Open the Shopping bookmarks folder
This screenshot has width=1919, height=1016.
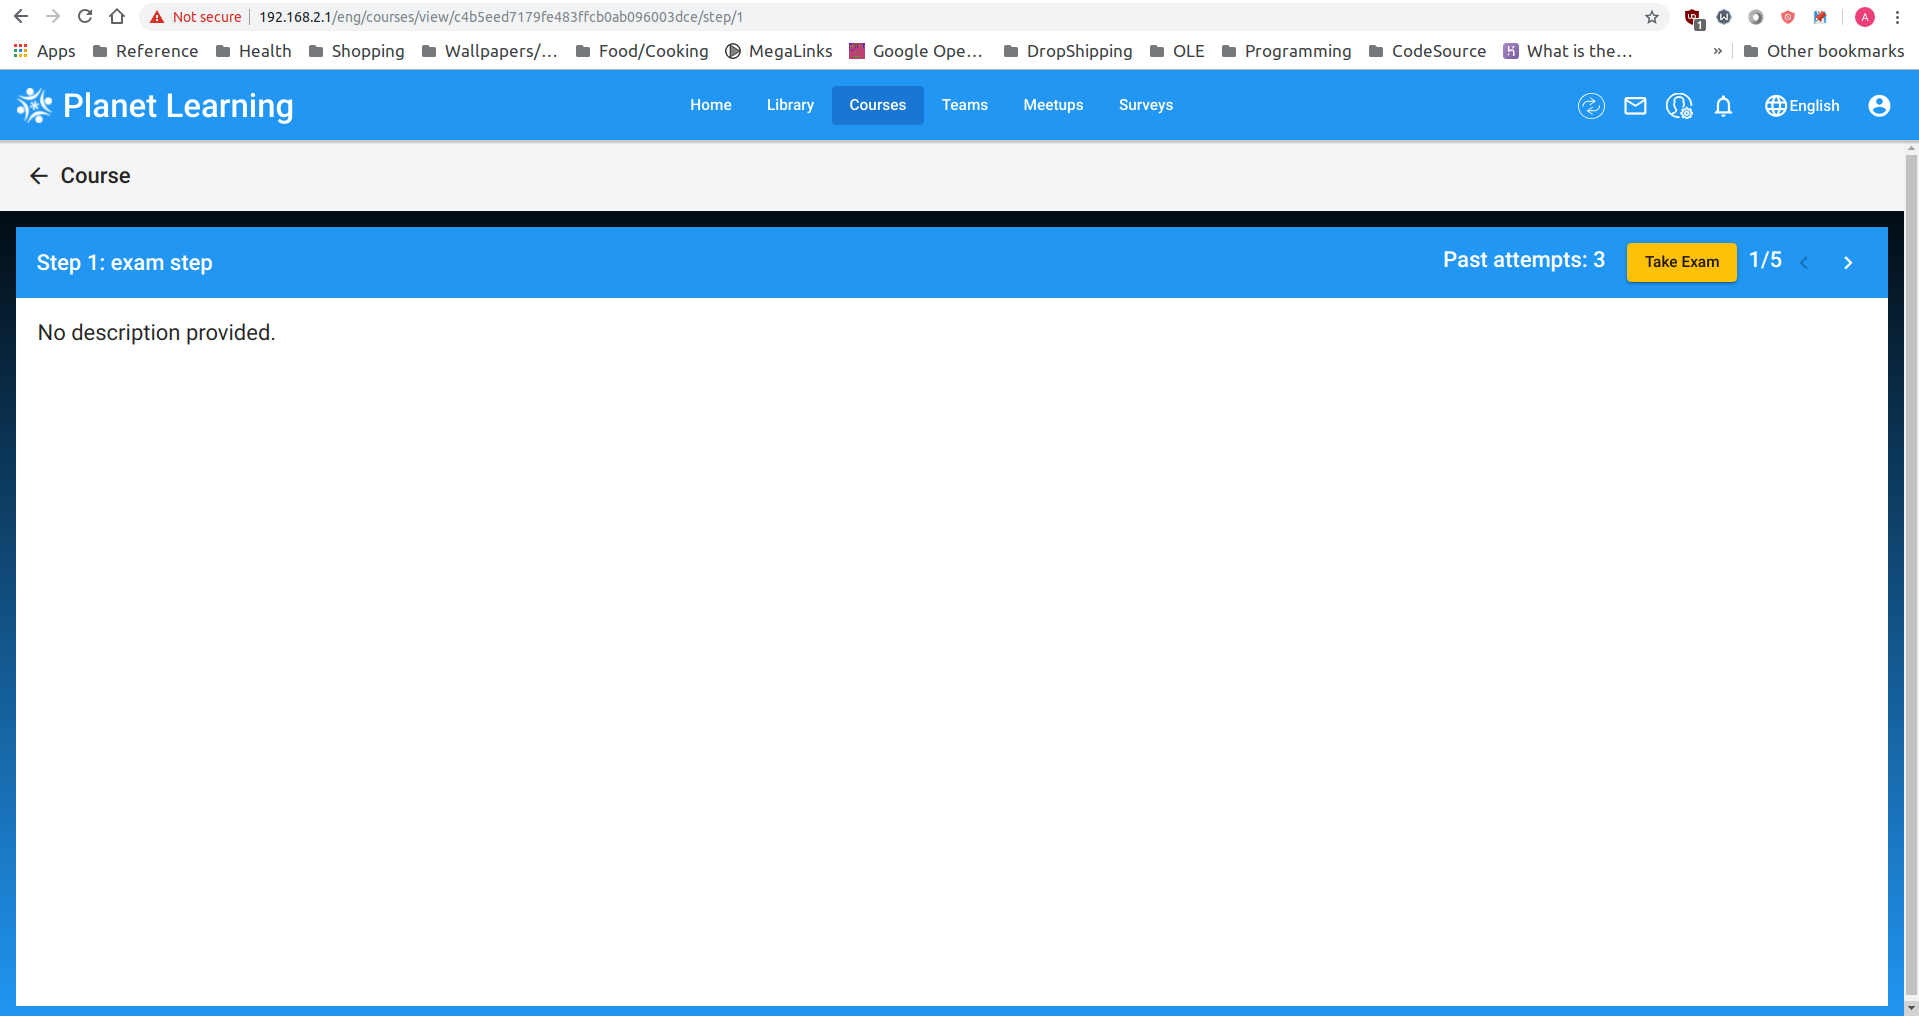[x=357, y=51]
